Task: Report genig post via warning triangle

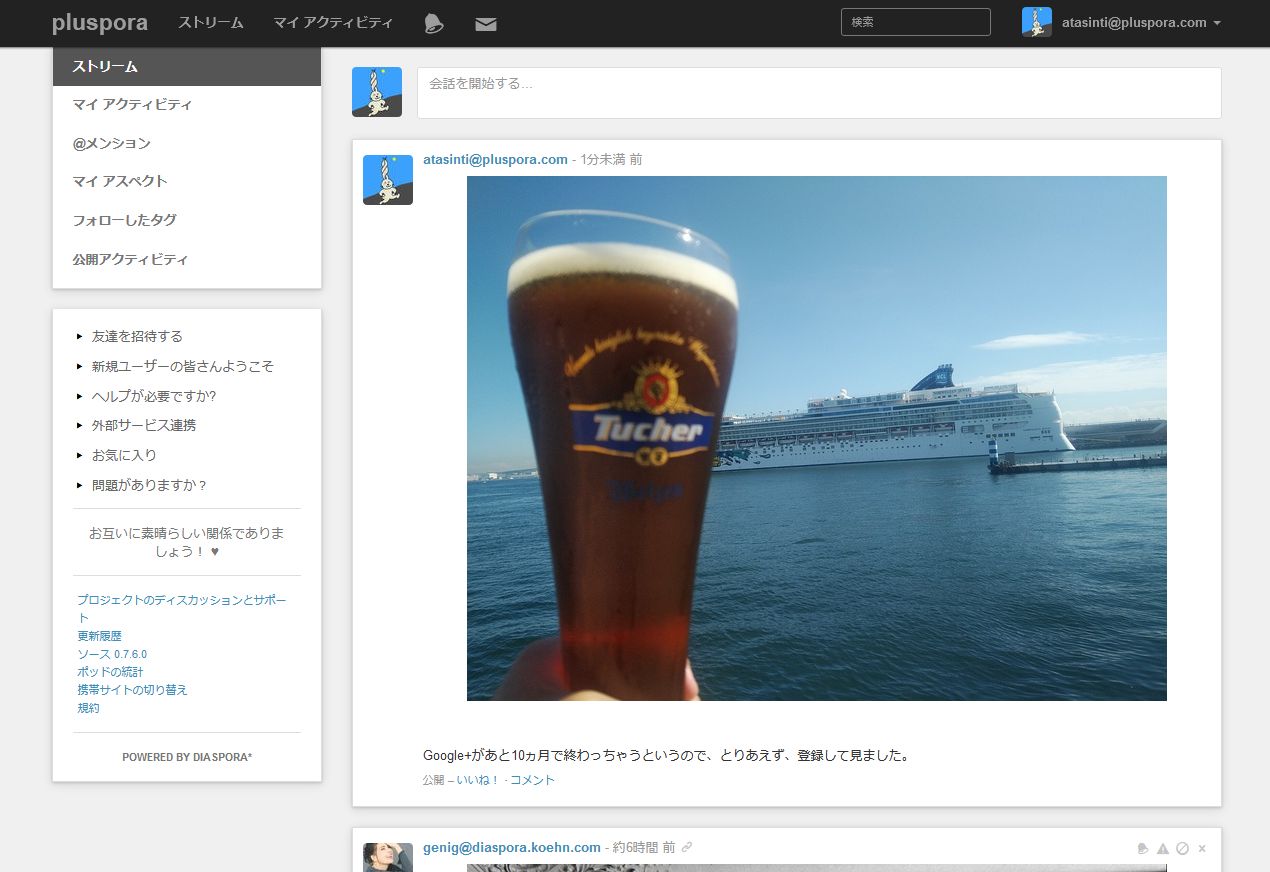Action: click(1163, 848)
